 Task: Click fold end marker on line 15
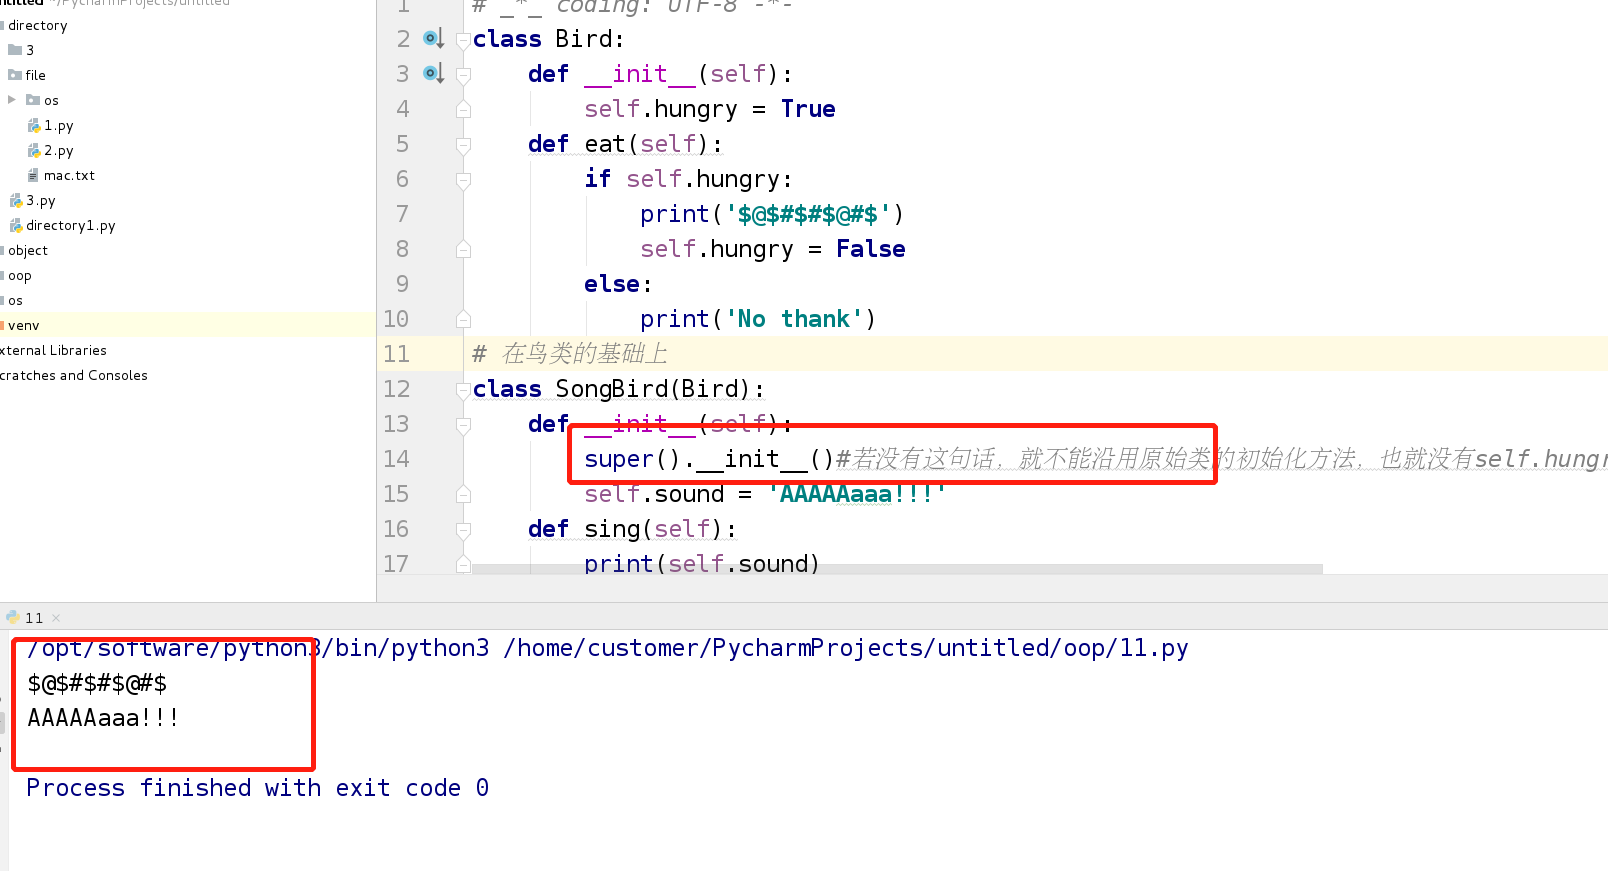tap(463, 494)
